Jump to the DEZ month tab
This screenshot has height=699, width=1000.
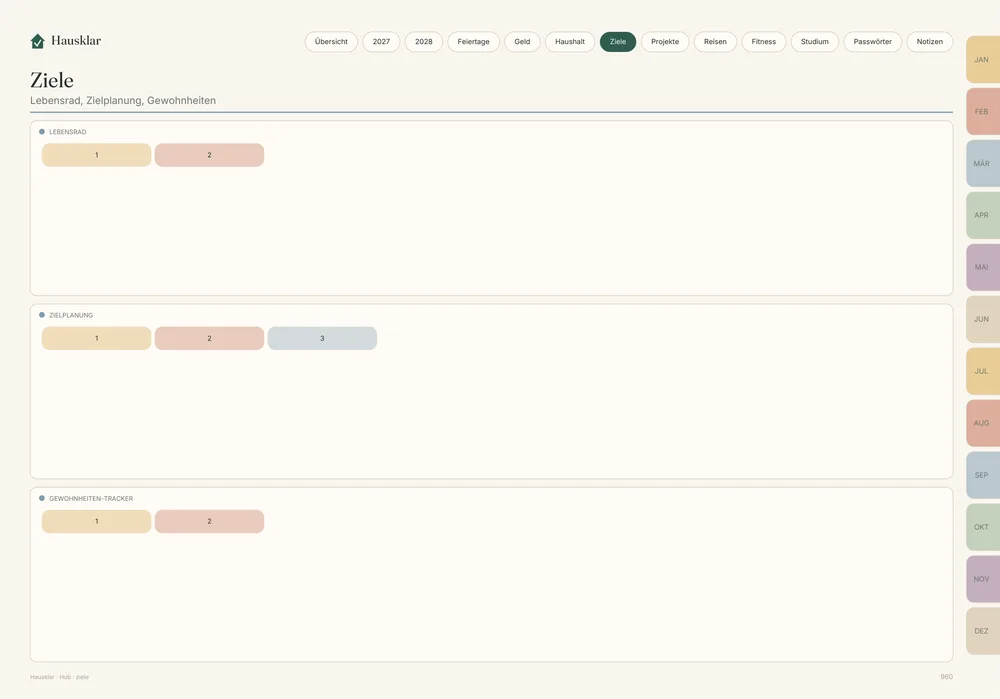(983, 631)
